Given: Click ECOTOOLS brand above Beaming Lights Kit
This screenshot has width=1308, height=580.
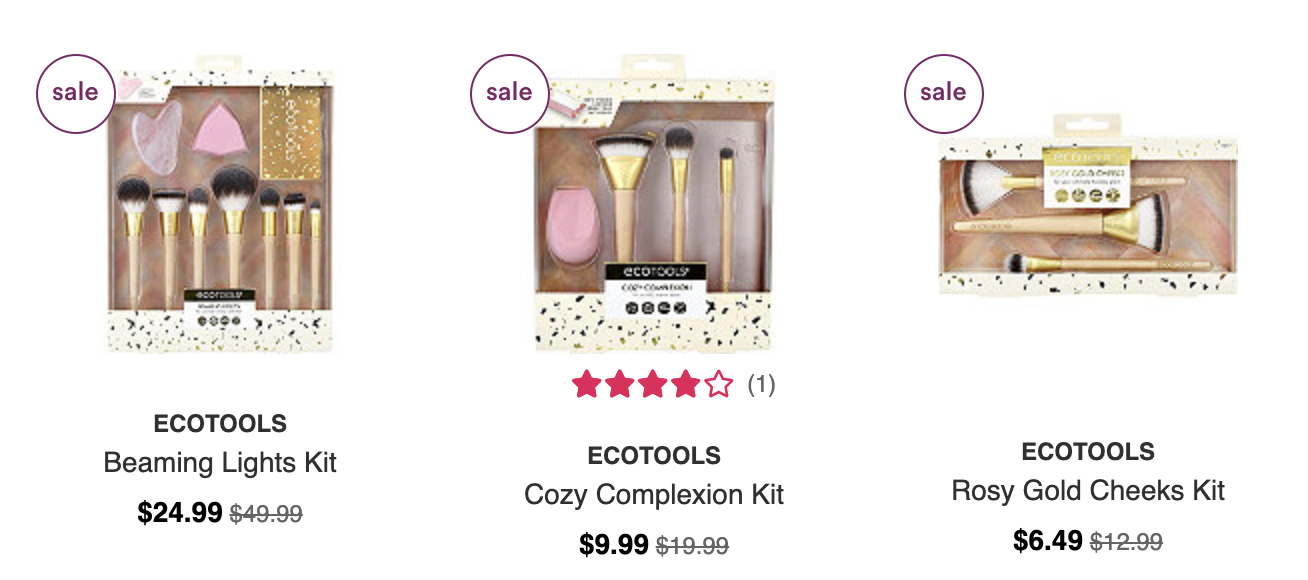Looking at the screenshot, I should (220, 424).
